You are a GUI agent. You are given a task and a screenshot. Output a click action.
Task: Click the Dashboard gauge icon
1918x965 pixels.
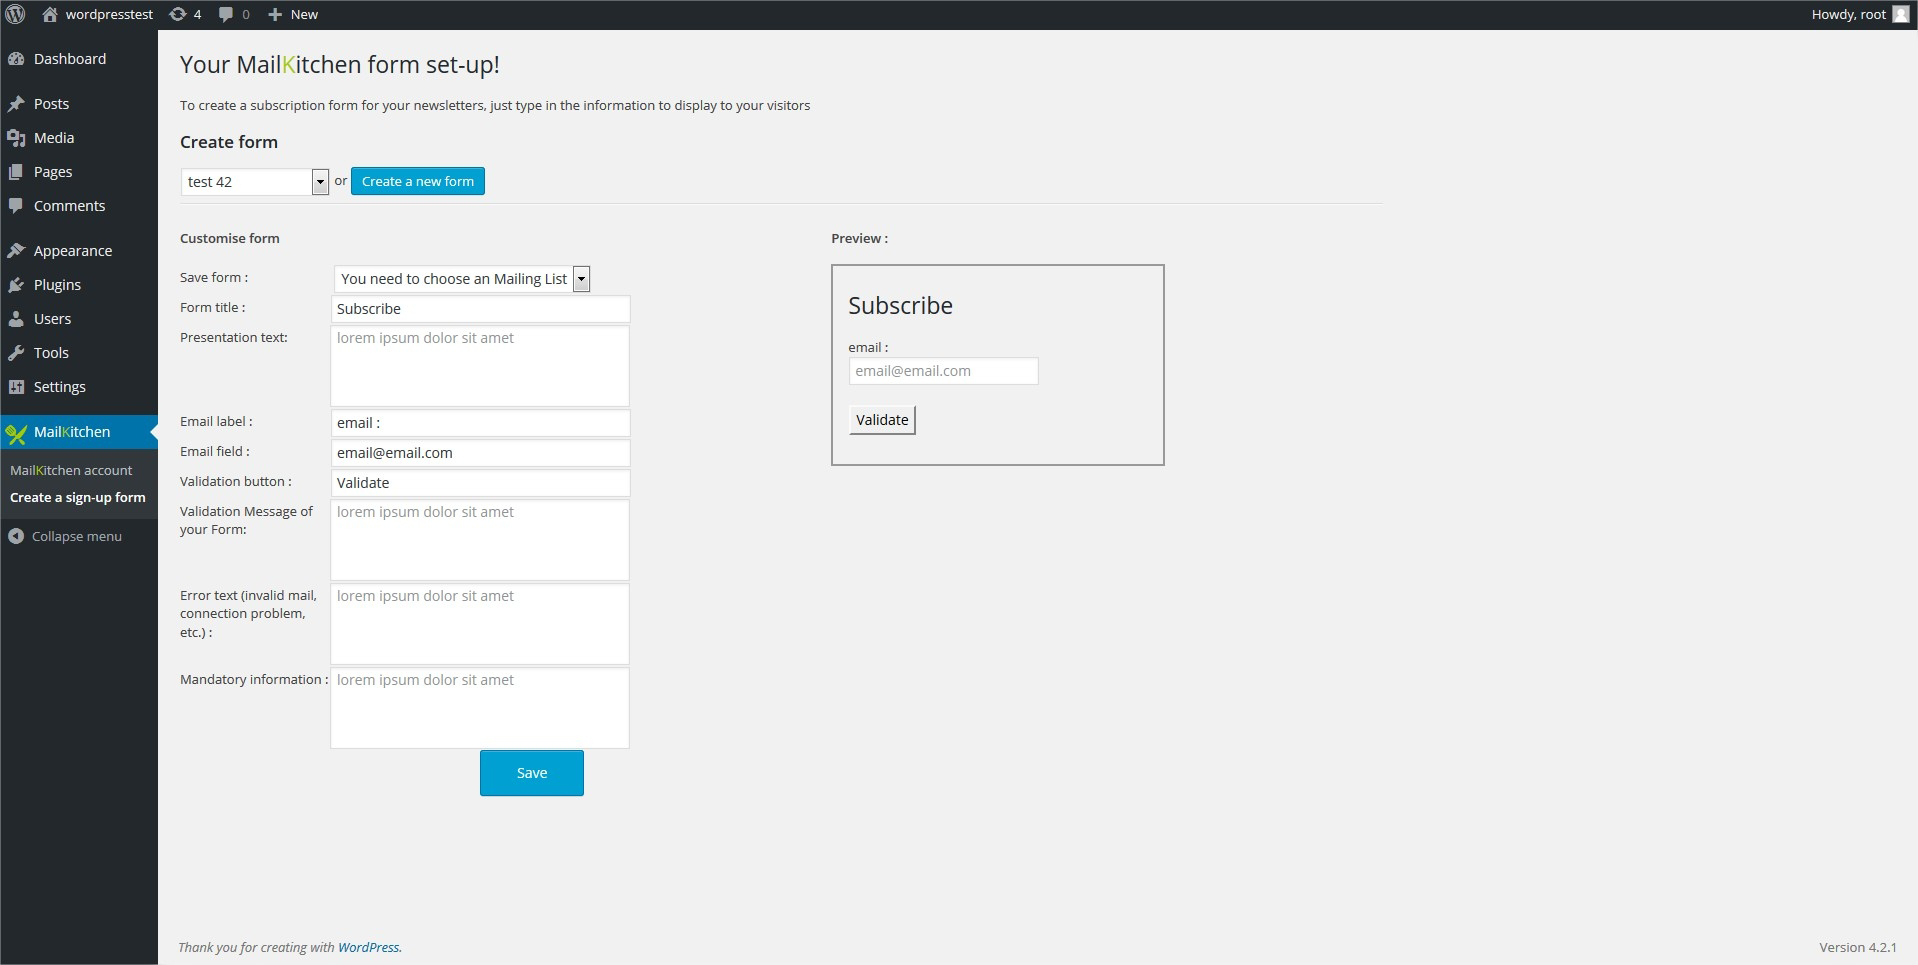point(16,59)
